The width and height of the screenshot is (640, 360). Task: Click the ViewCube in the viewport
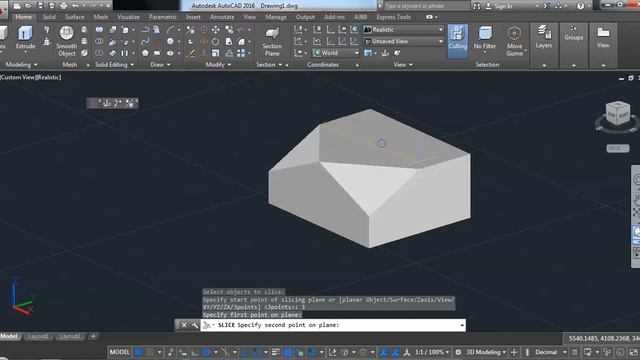pyautogui.click(x=617, y=114)
